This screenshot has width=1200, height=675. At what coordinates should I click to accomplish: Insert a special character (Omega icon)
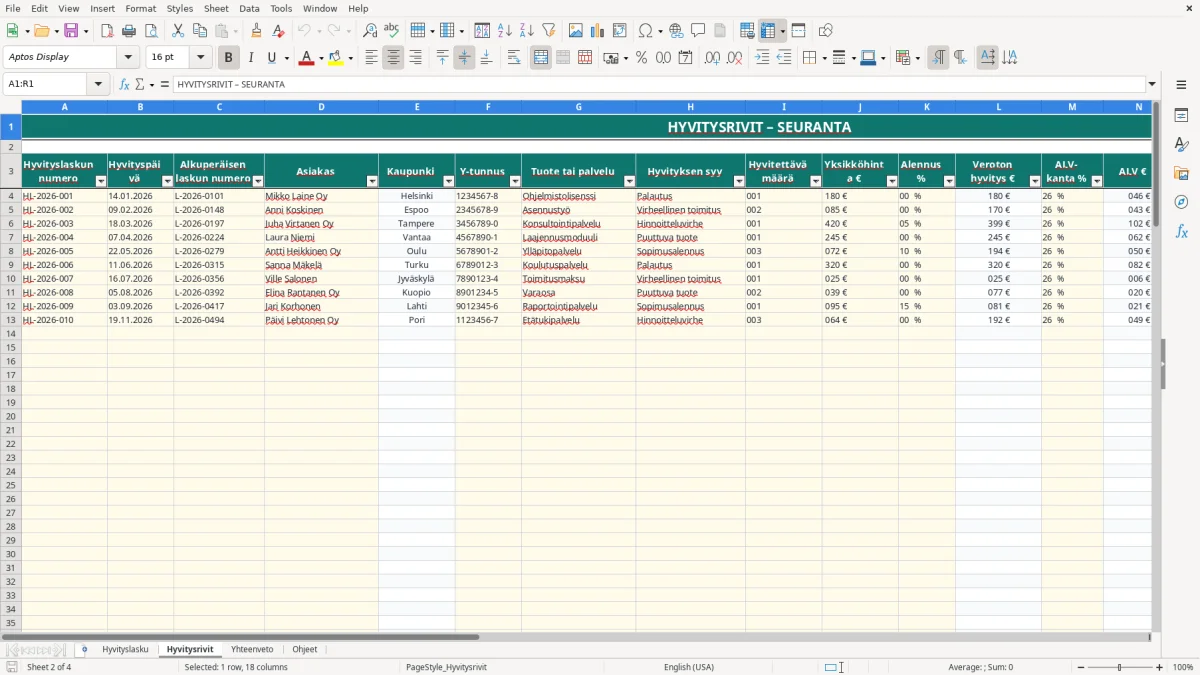(x=645, y=31)
